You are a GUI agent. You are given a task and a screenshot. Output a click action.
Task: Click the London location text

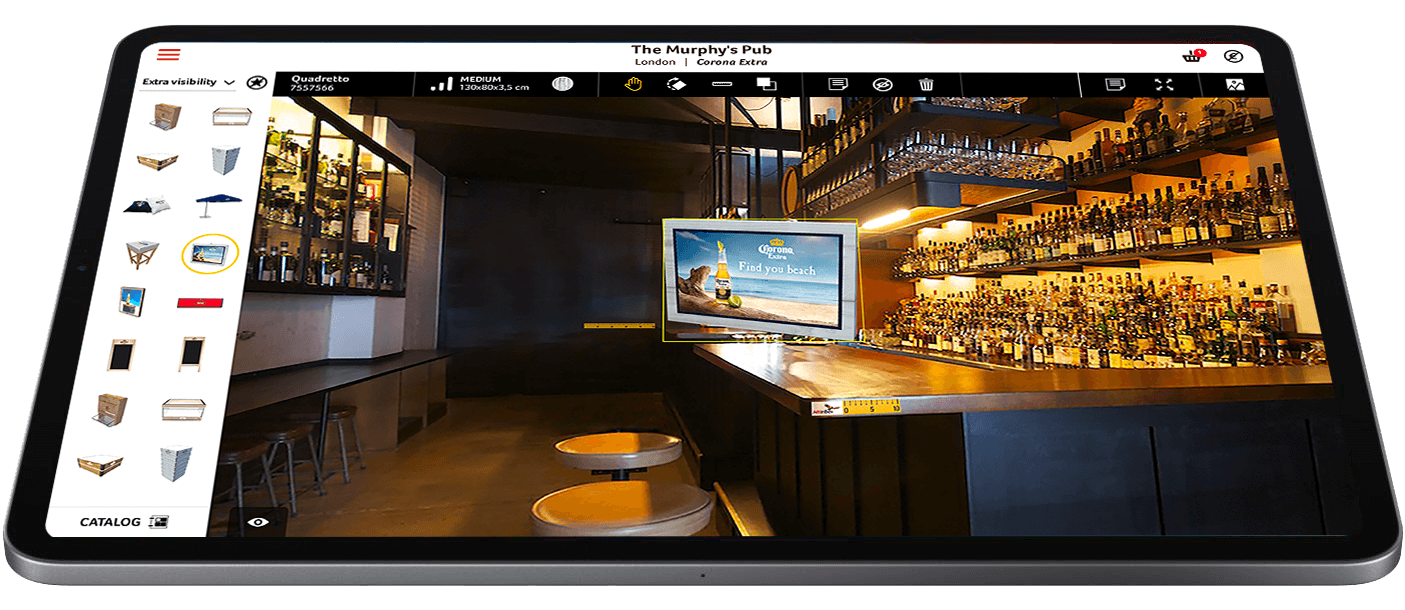coord(655,63)
